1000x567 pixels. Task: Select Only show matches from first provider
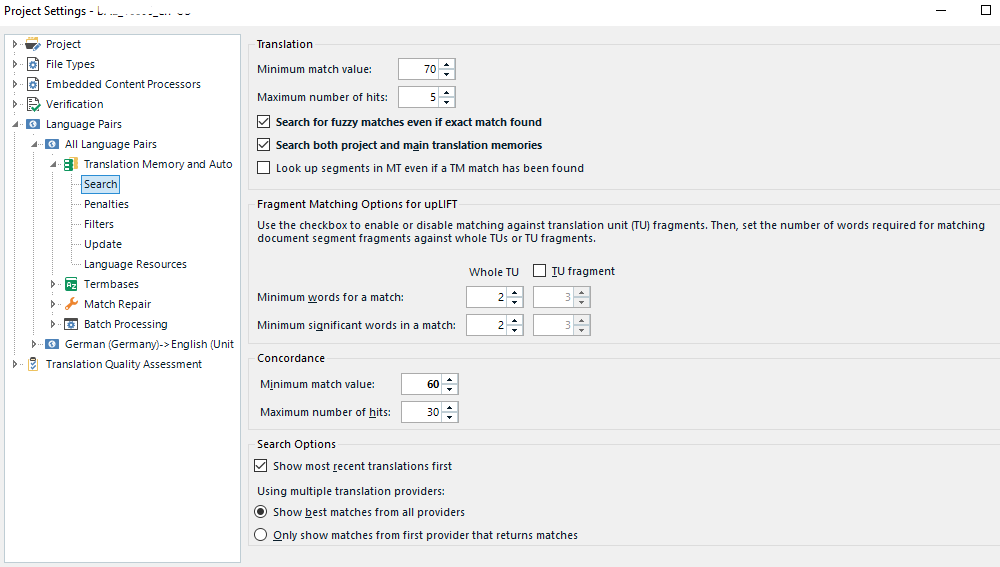coord(261,535)
